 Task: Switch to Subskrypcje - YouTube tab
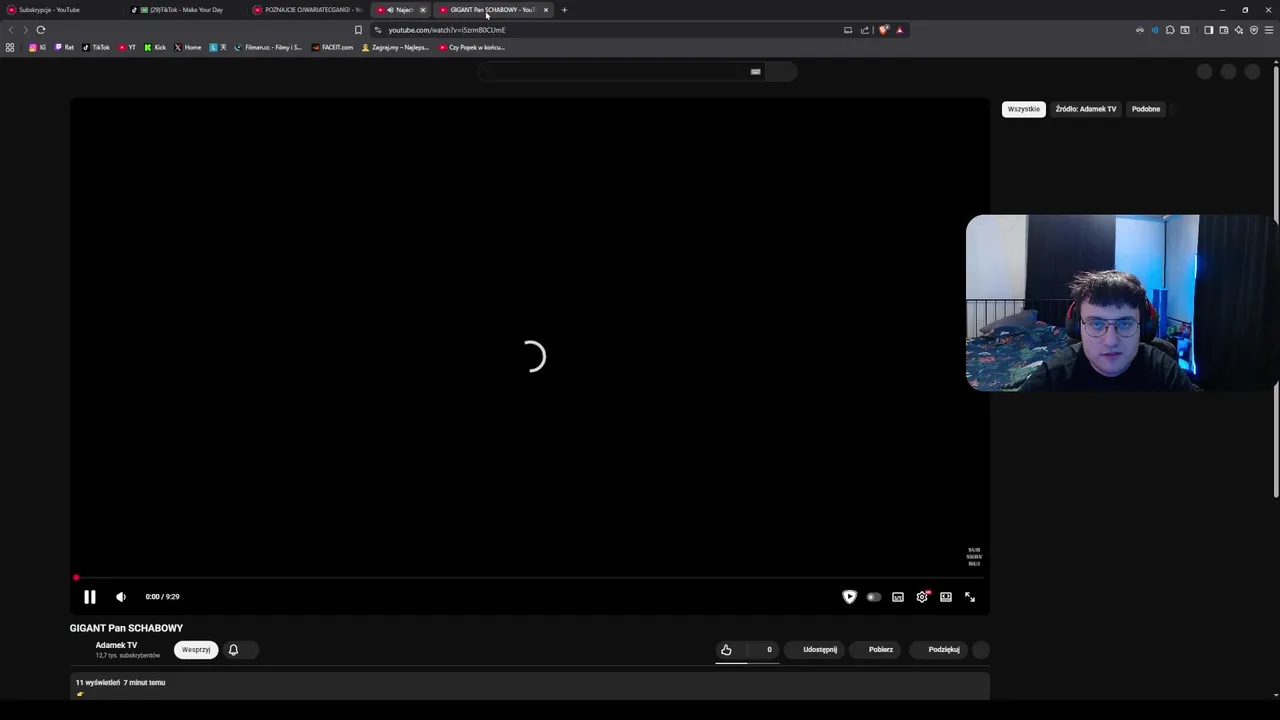(x=62, y=10)
